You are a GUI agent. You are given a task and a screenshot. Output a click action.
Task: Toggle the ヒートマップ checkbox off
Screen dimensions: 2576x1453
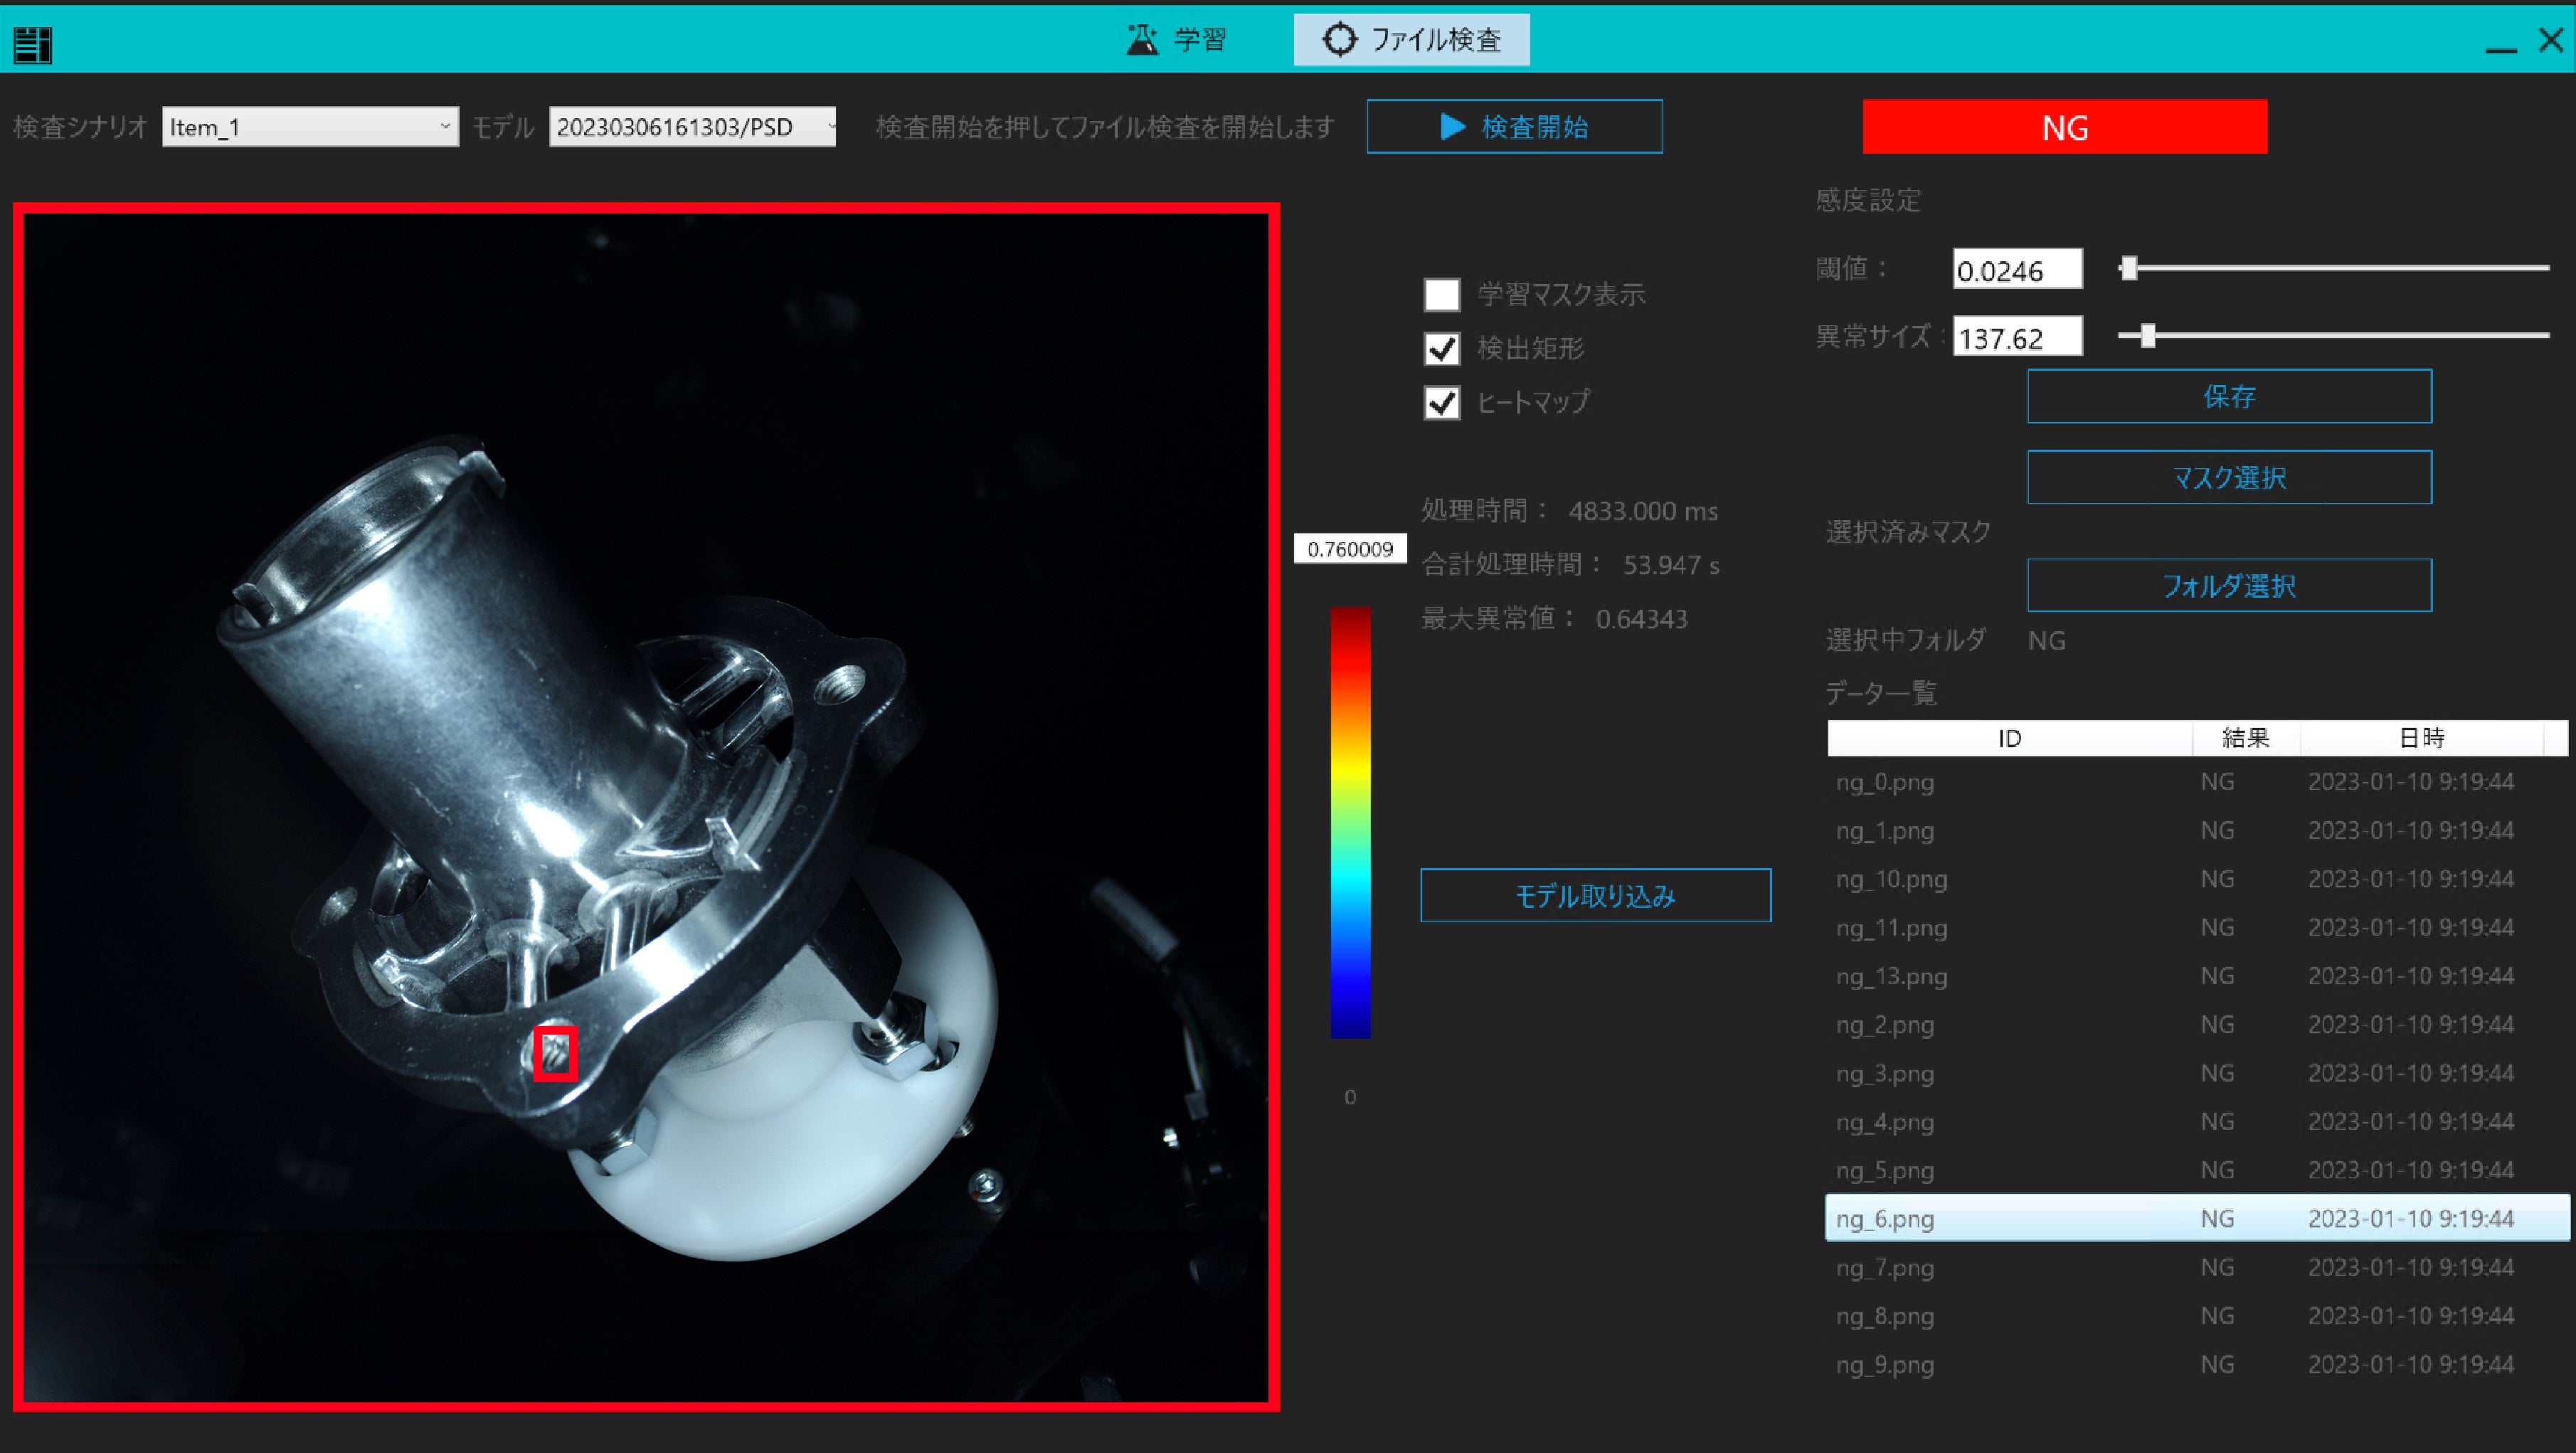point(1441,403)
